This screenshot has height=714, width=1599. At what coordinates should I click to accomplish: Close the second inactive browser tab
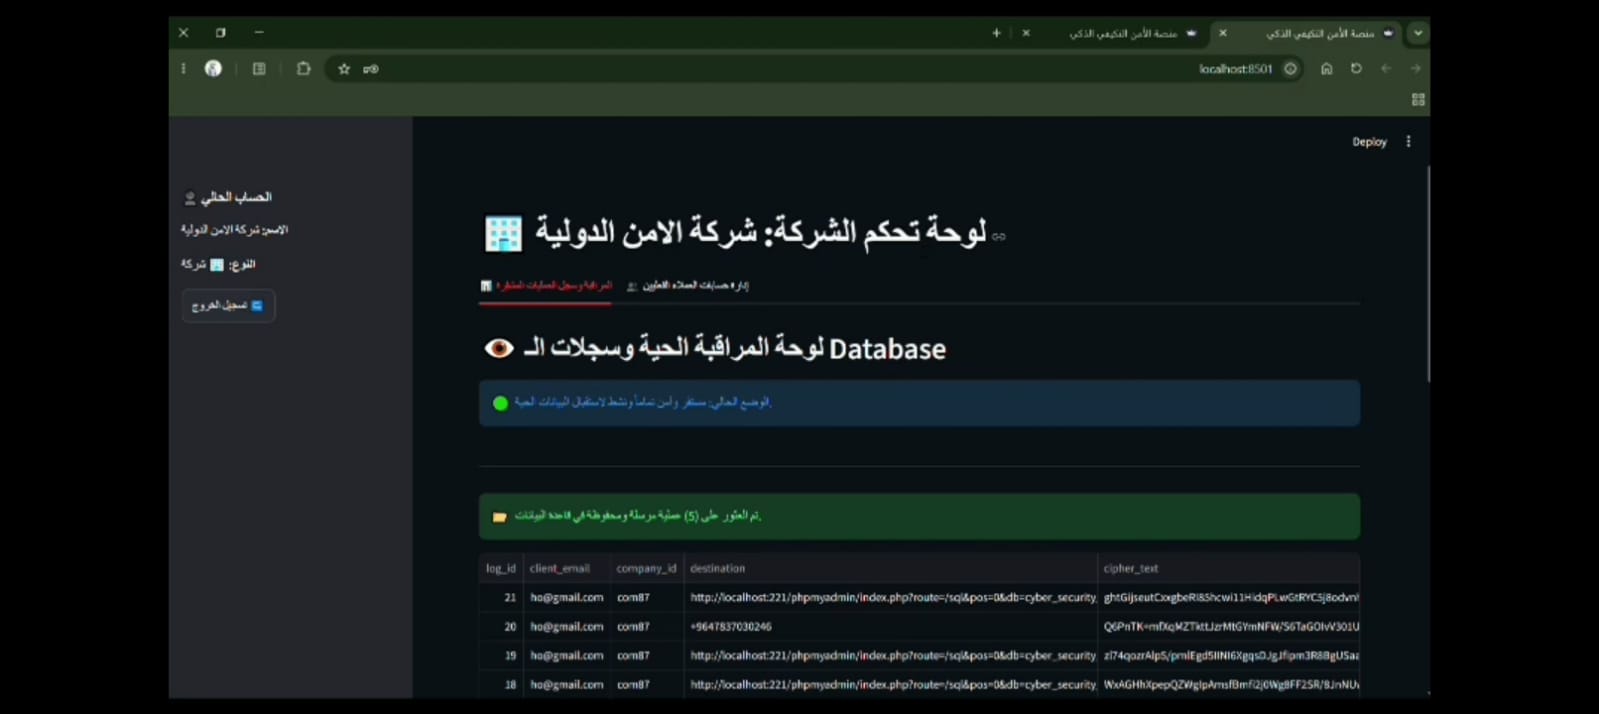pyautogui.click(x=1025, y=33)
